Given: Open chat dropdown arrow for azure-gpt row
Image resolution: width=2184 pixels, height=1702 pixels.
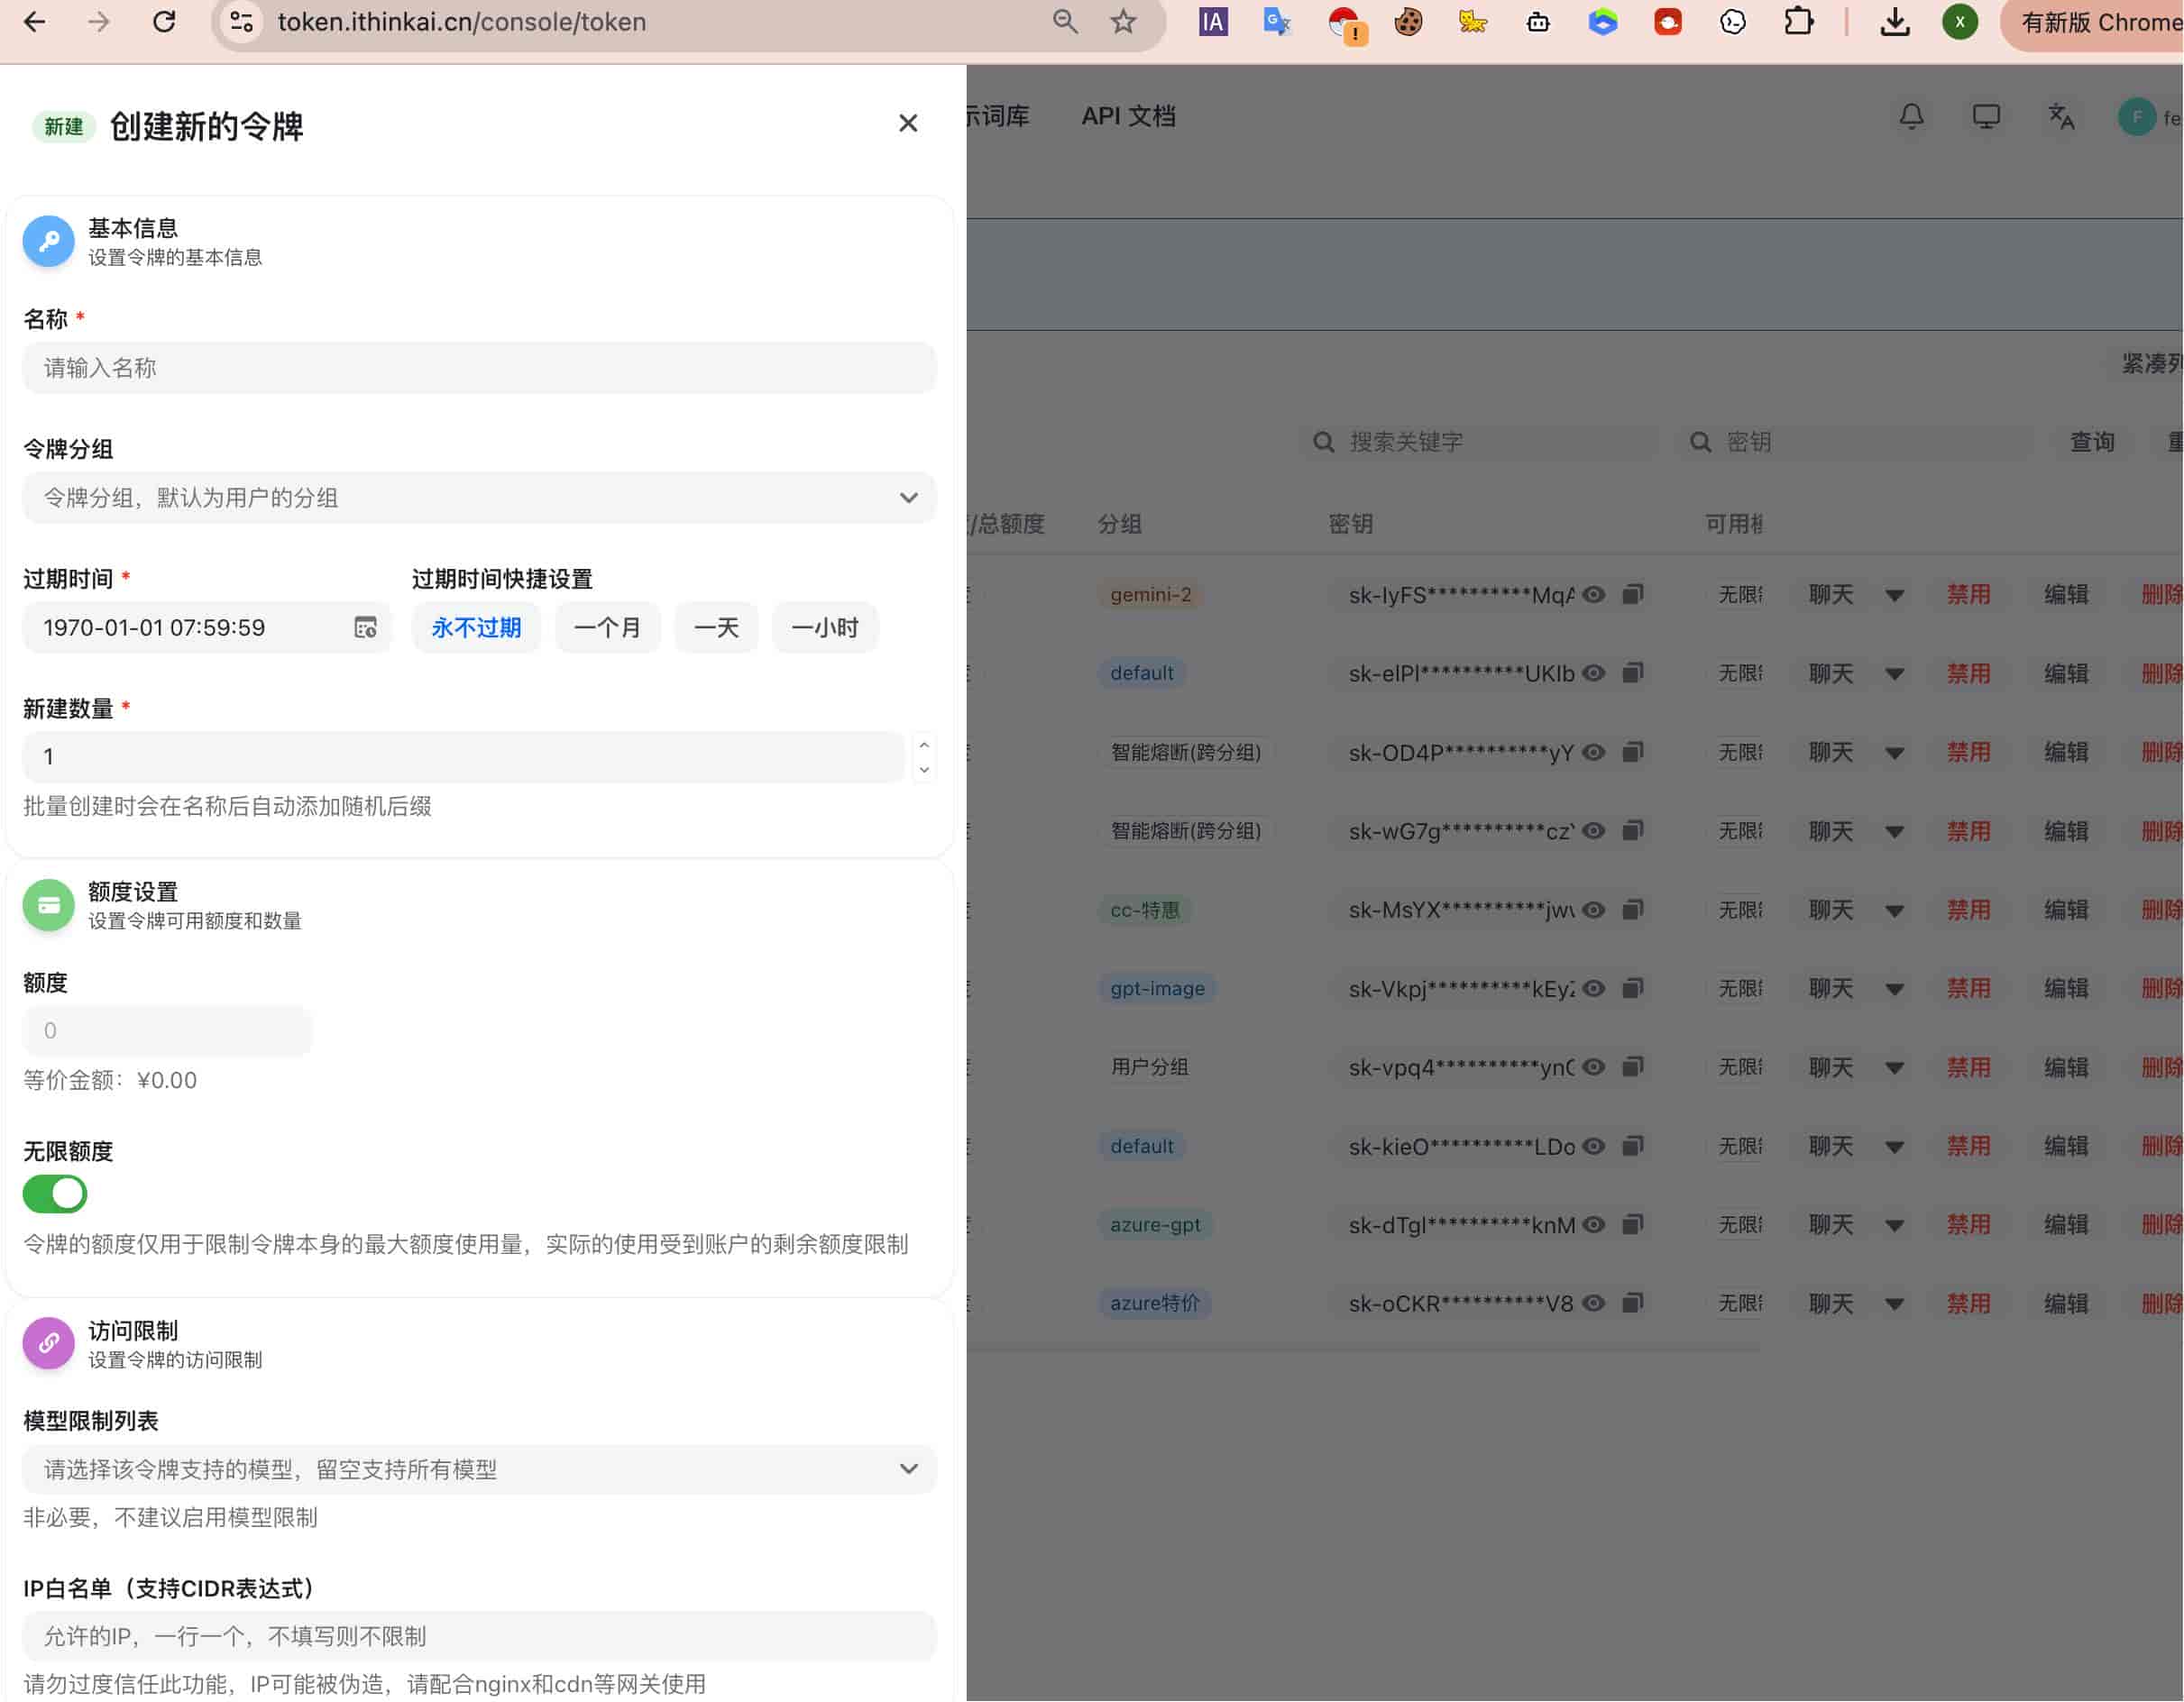Looking at the screenshot, I should pos(1895,1226).
